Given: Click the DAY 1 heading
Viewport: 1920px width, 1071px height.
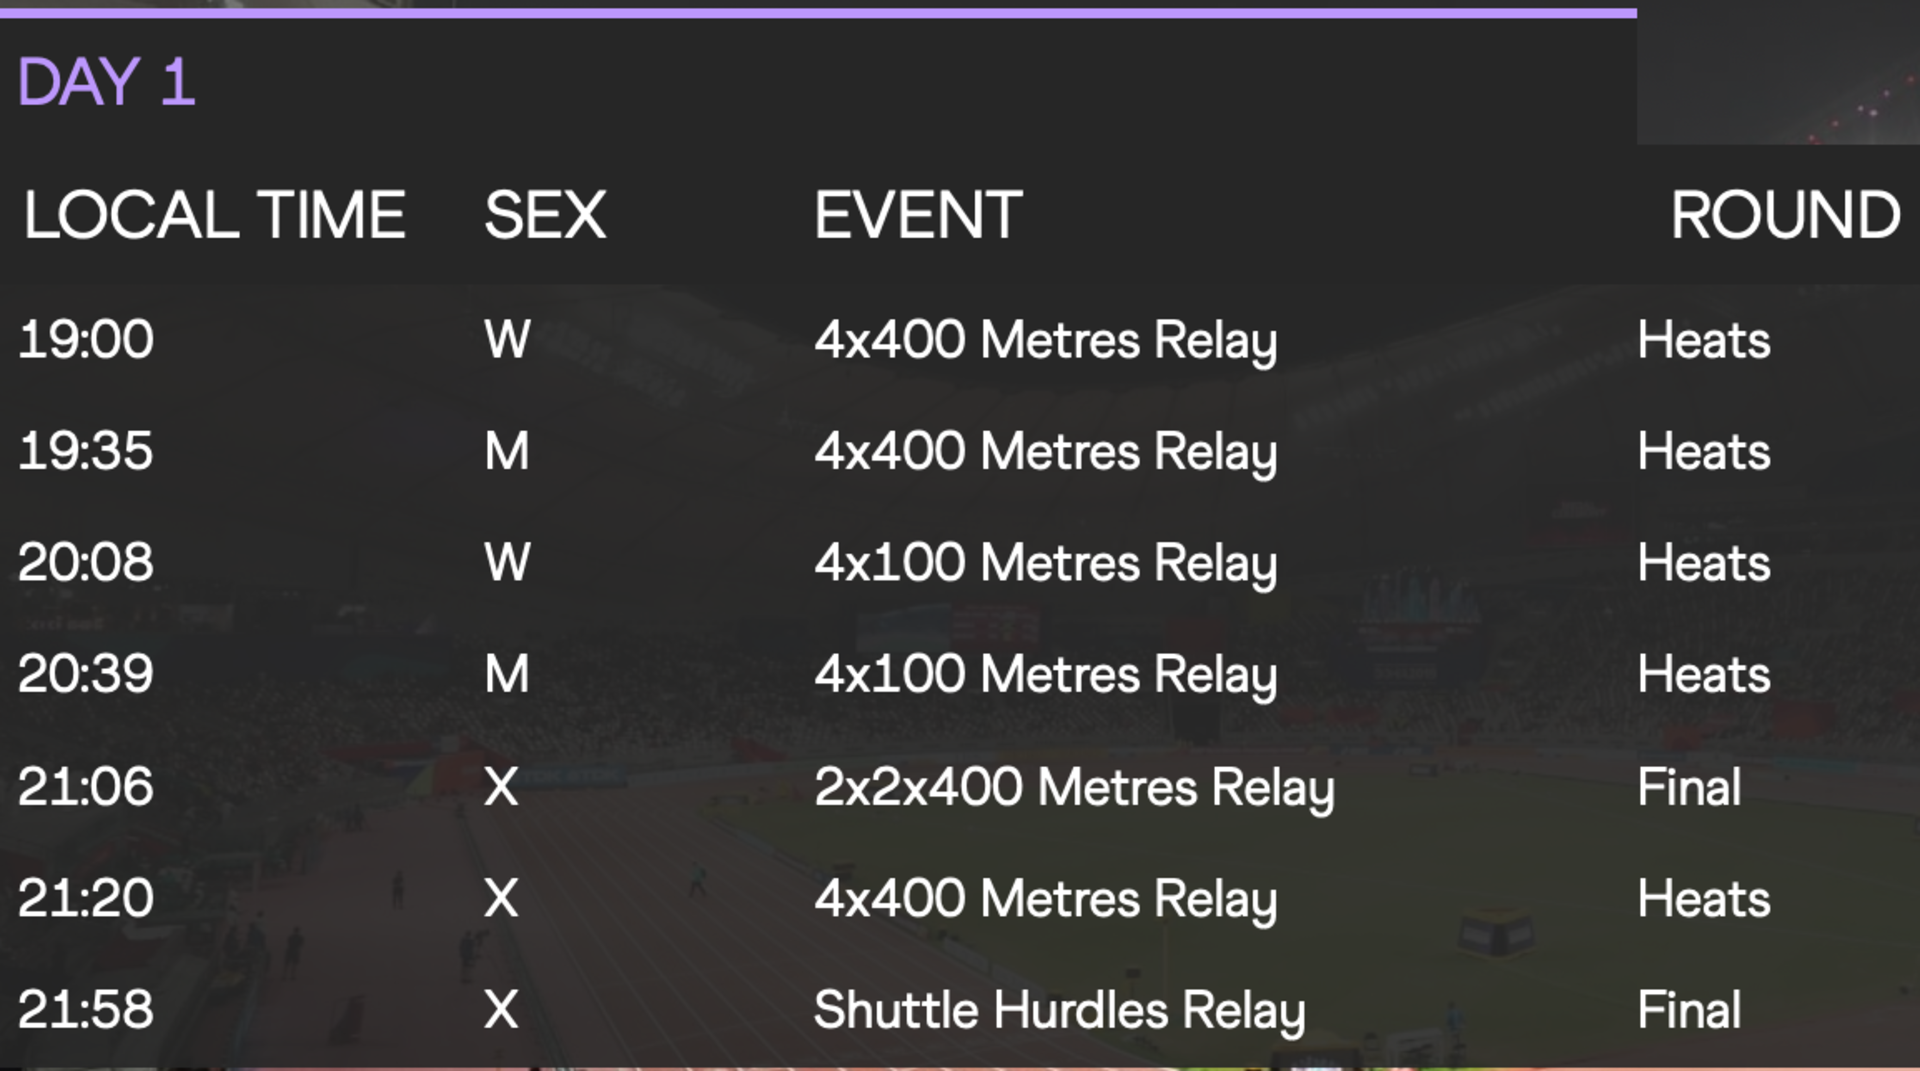Looking at the screenshot, I should click(x=106, y=82).
